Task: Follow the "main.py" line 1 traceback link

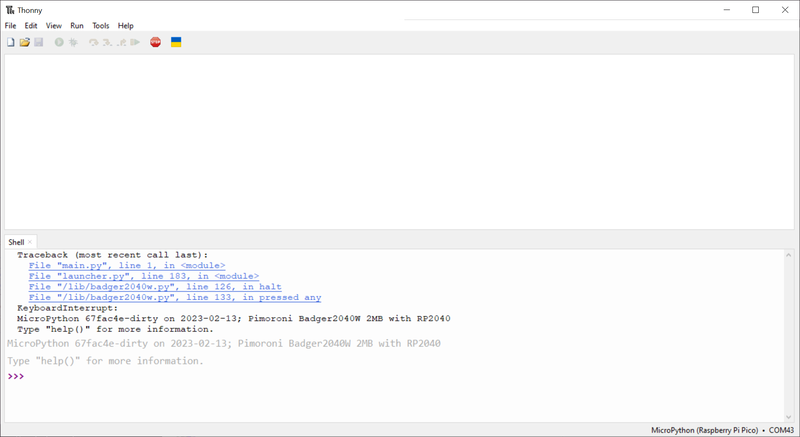Action: pyautogui.click(x=127, y=266)
